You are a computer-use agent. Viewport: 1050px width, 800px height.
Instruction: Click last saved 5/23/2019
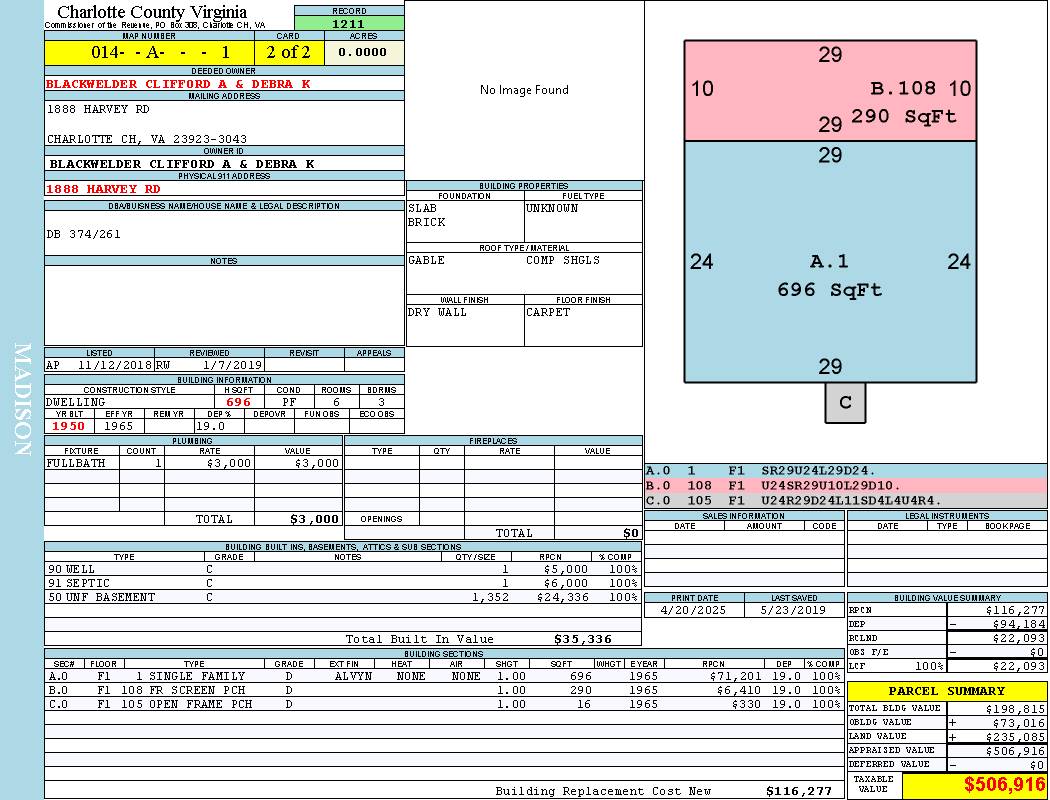click(x=794, y=610)
